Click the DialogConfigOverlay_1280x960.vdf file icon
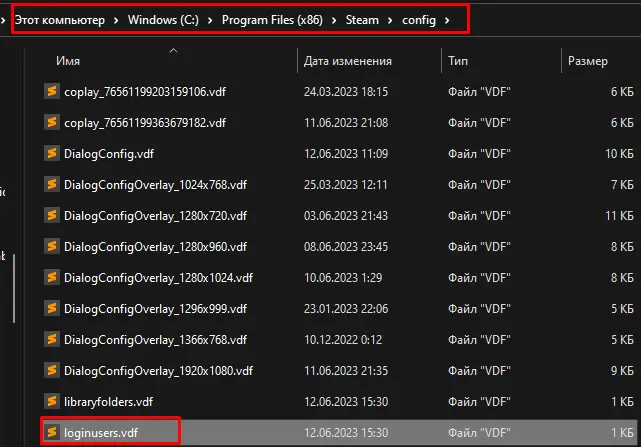This screenshot has height=447, width=641. (52, 247)
